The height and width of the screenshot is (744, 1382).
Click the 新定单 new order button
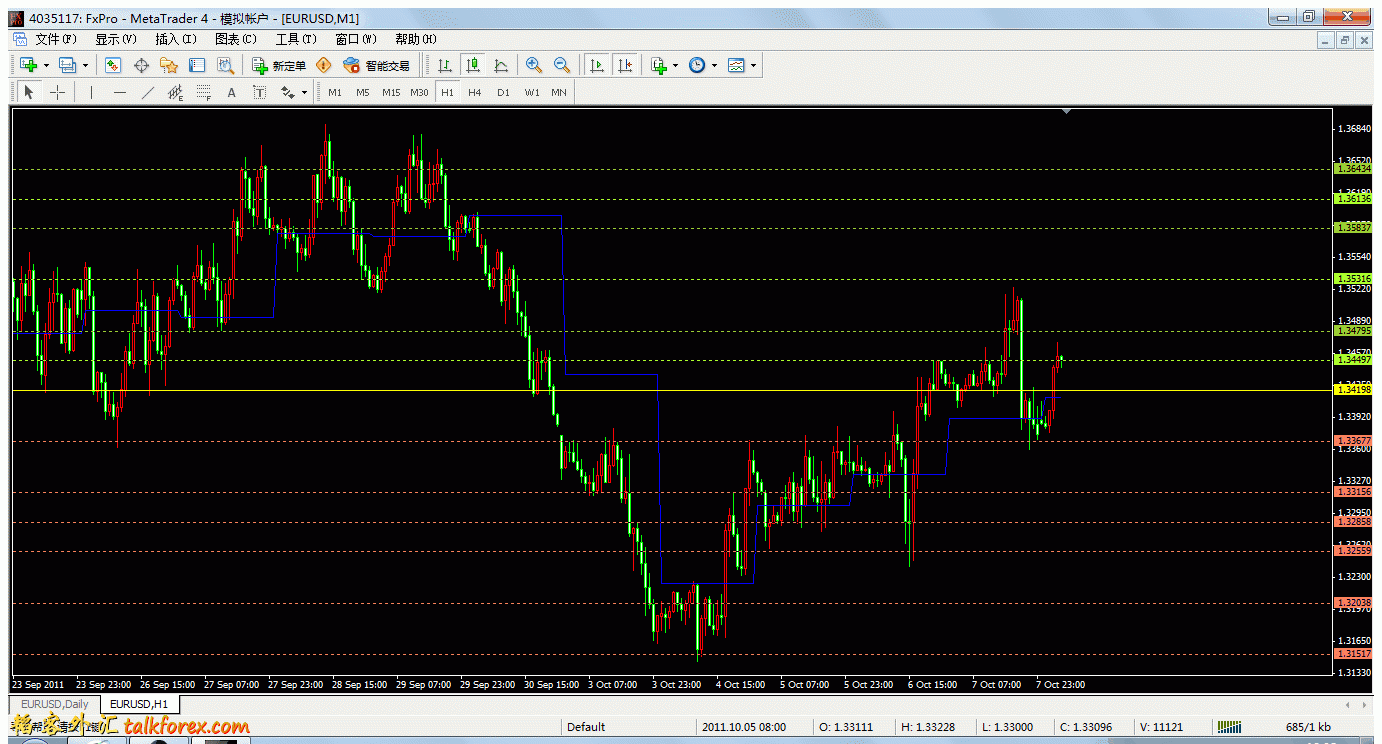pyautogui.click(x=279, y=65)
